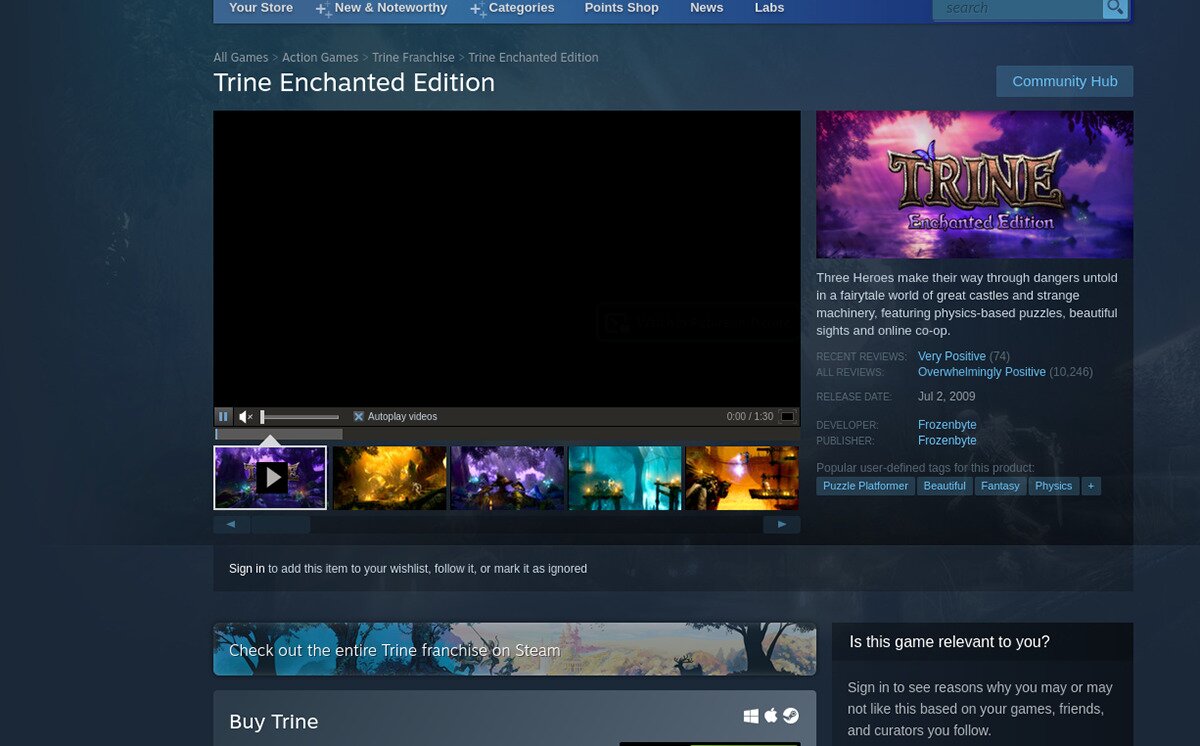Image resolution: width=1200 pixels, height=746 pixels.
Task: Click the search magnifier icon
Action: (1114, 8)
